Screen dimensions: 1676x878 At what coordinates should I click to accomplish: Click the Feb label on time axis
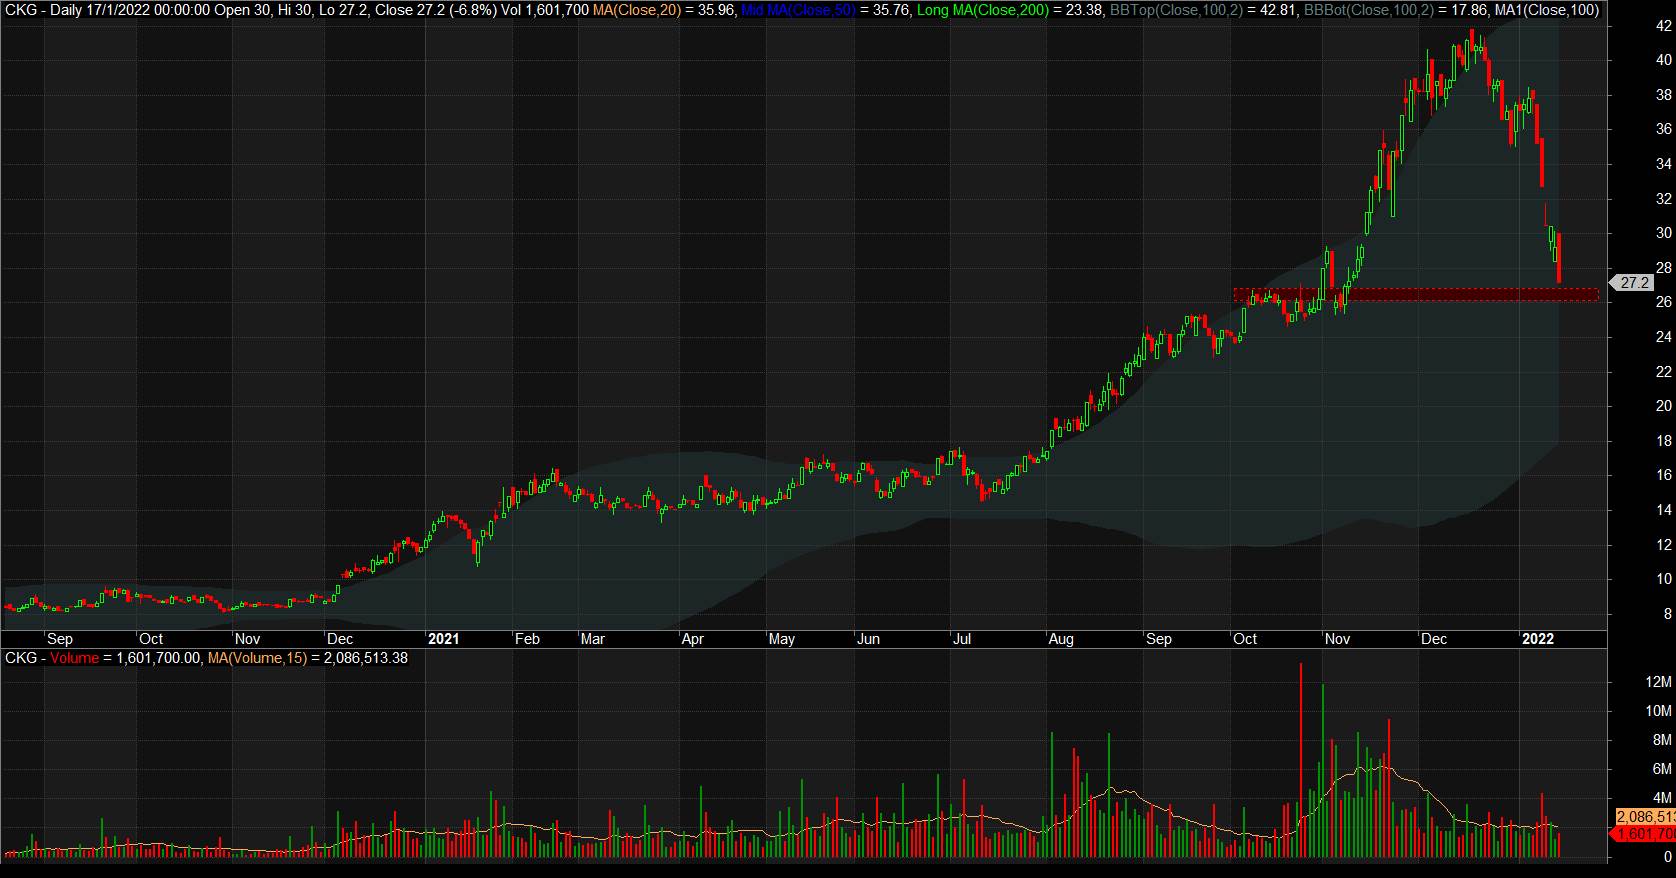pyautogui.click(x=527, y=639)
